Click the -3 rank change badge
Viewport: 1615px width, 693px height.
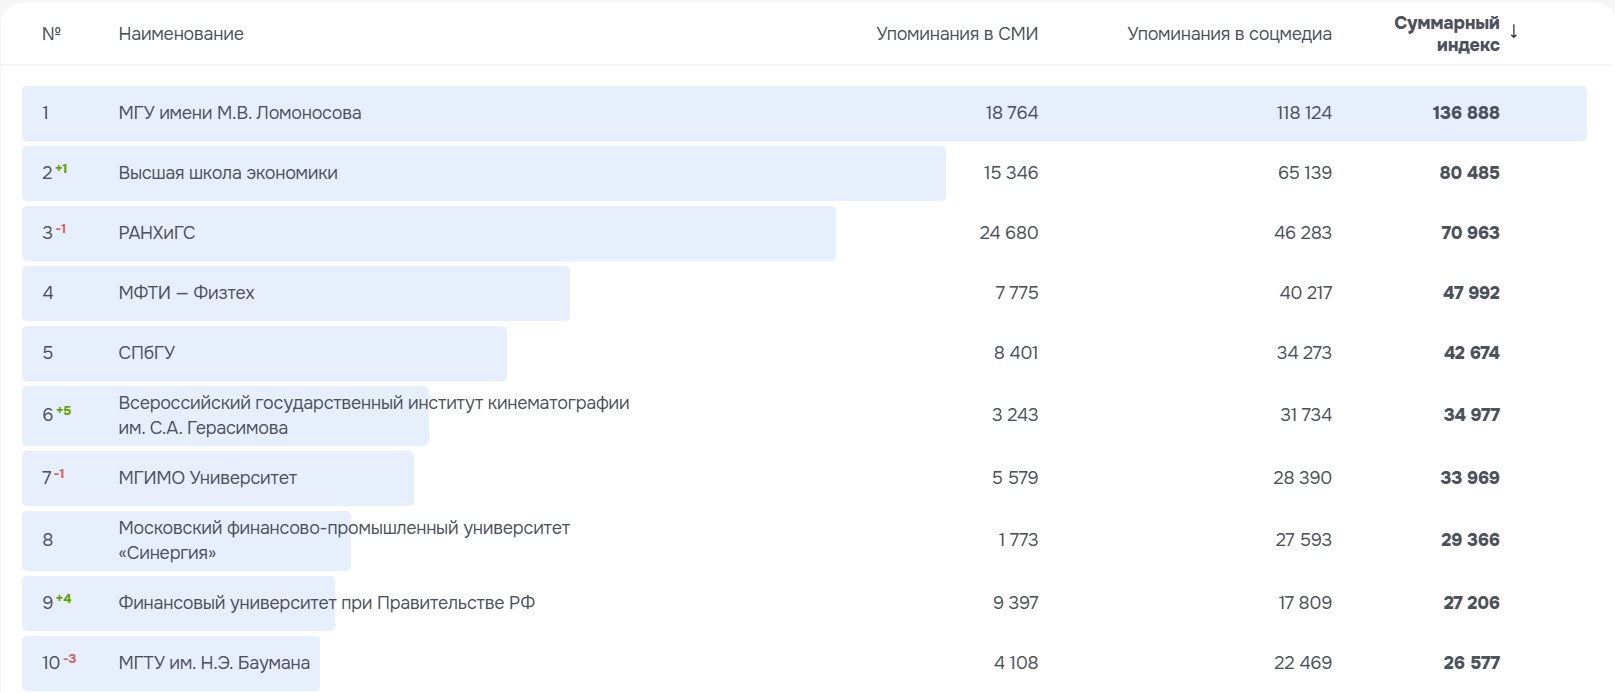pyautogui.click(x=70, y=659)
